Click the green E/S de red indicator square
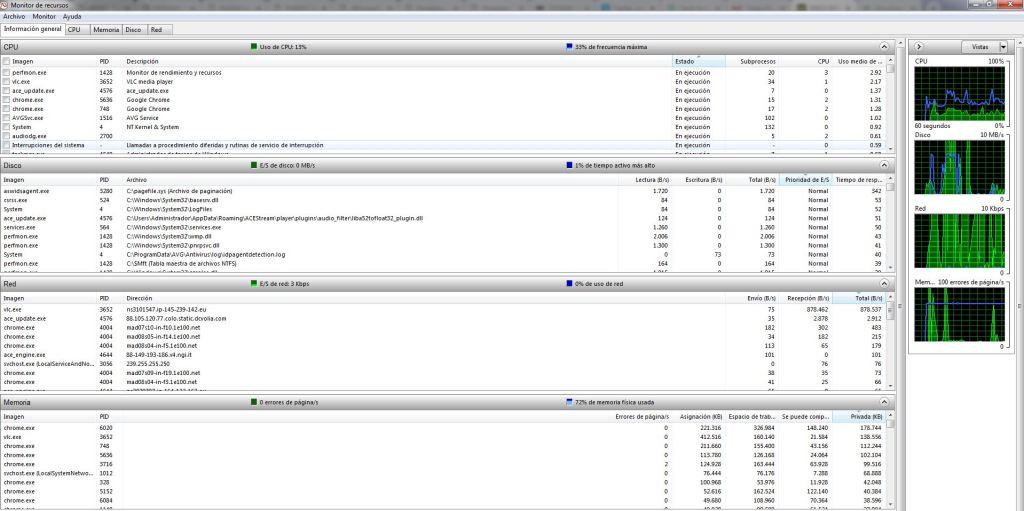This screenshot has width=1024, height=511. [x=254, y=284]
